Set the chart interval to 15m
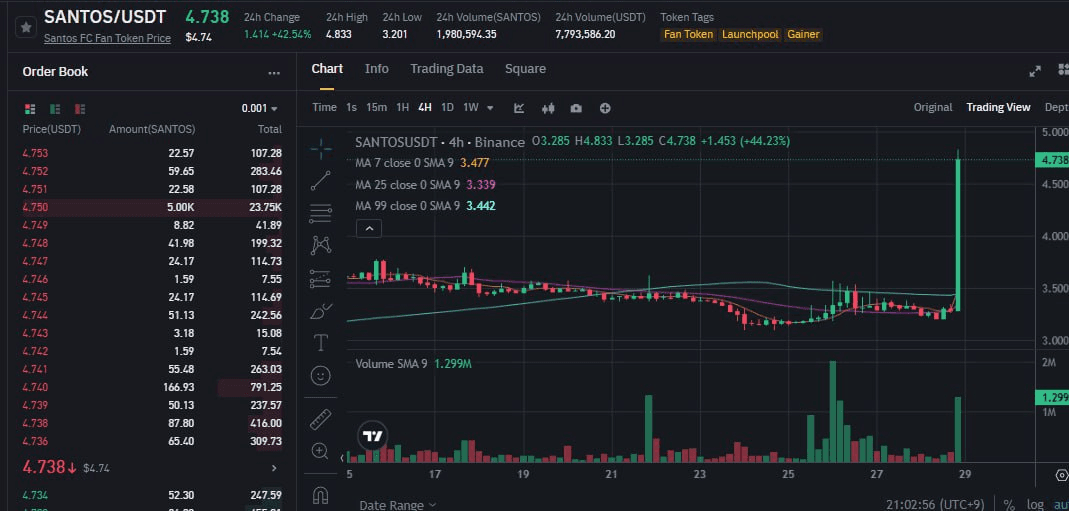Screen dimensions: 1069x511 click(376, 108)
